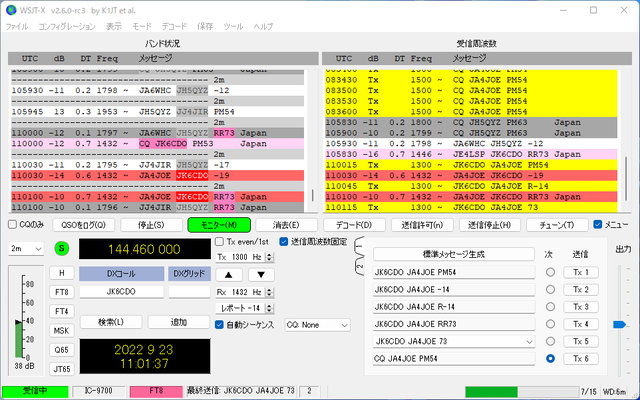Uncheck the メニュー checkbox

(x=598, y=224)
